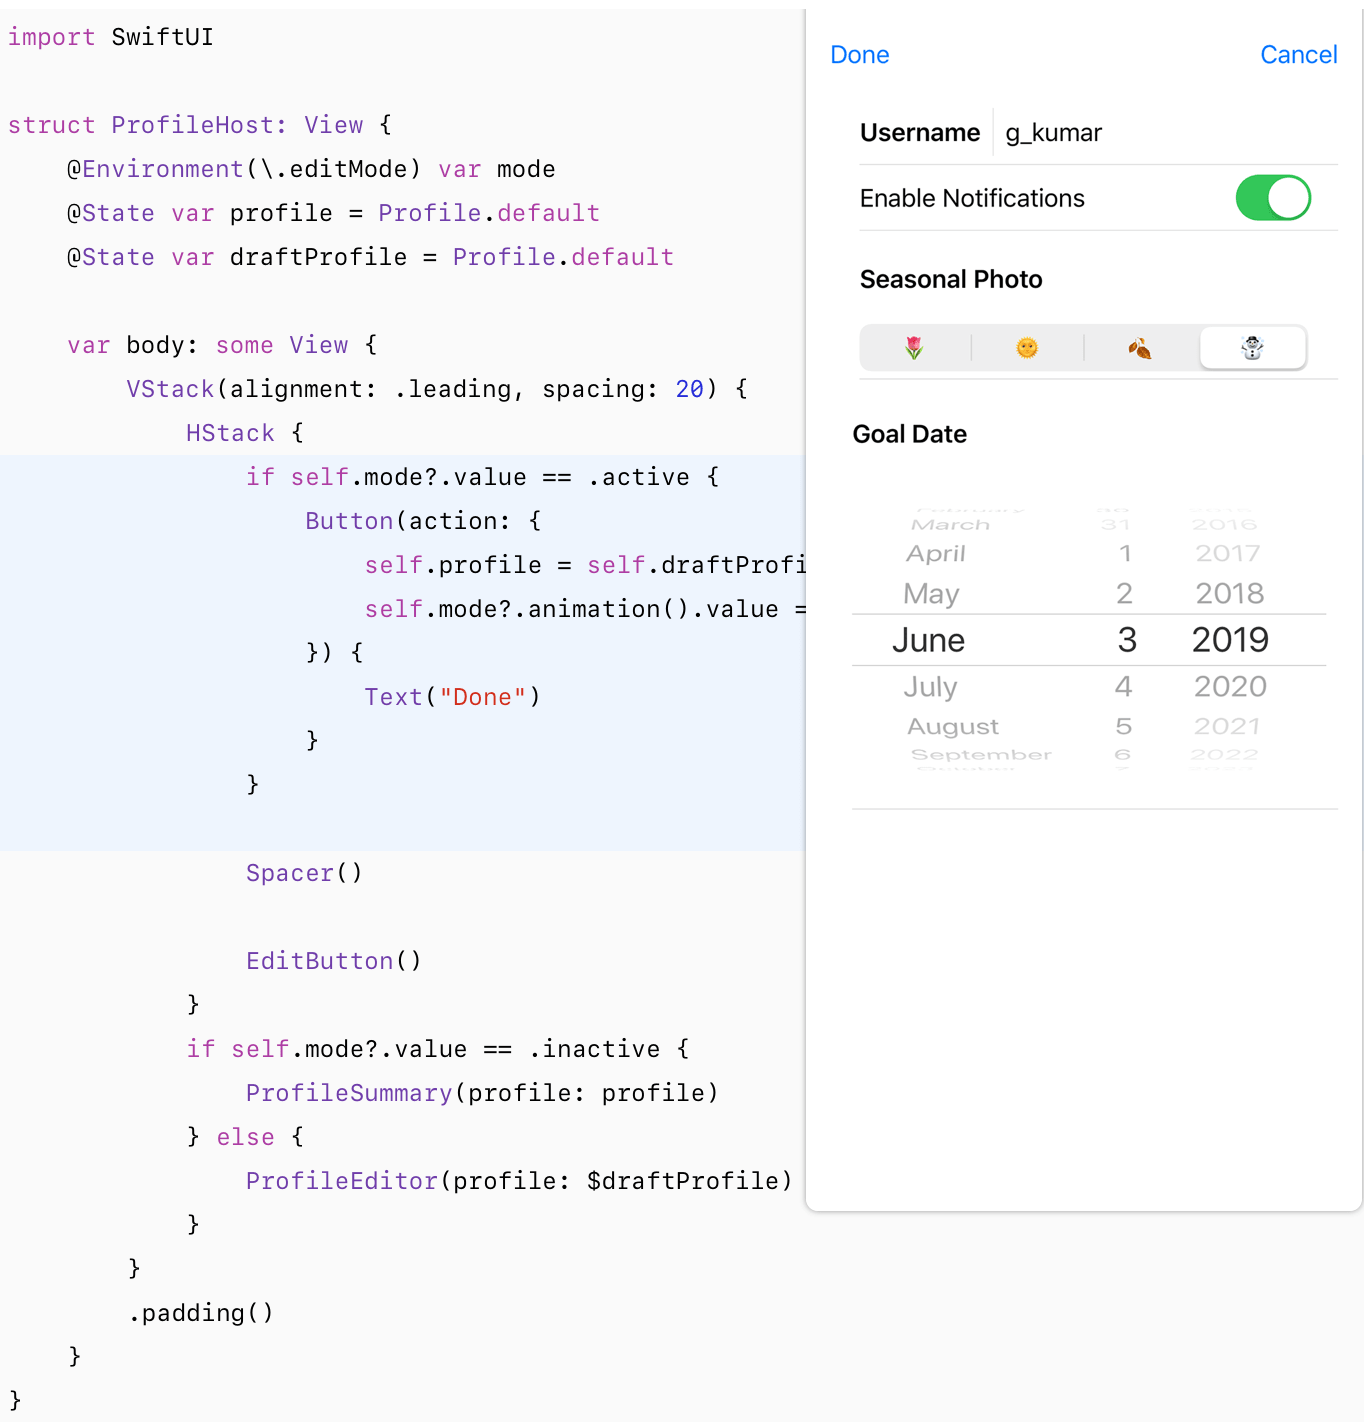Choose 2018 in the year wheel
This screenshot has width=1364, height=1422.
[x=1230, y=594]
